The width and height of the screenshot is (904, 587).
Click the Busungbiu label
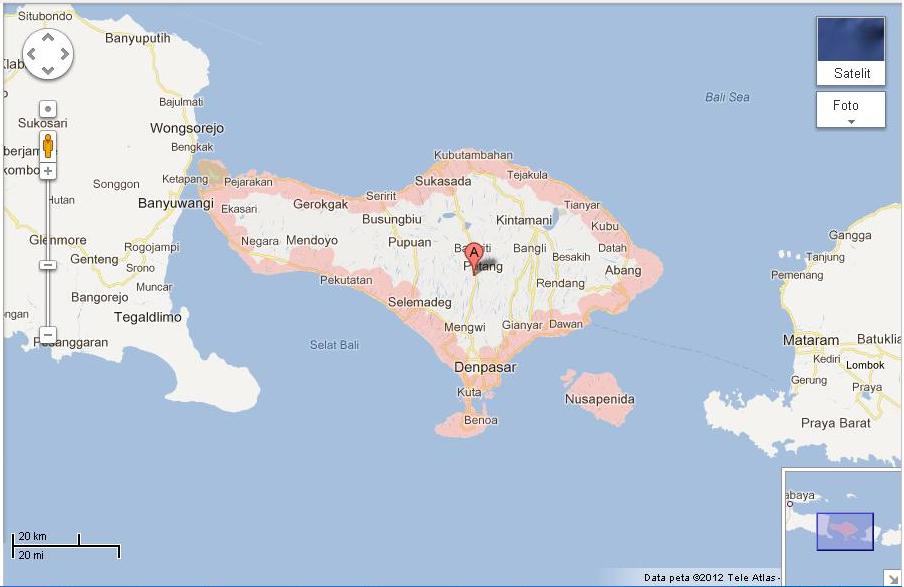391,219
